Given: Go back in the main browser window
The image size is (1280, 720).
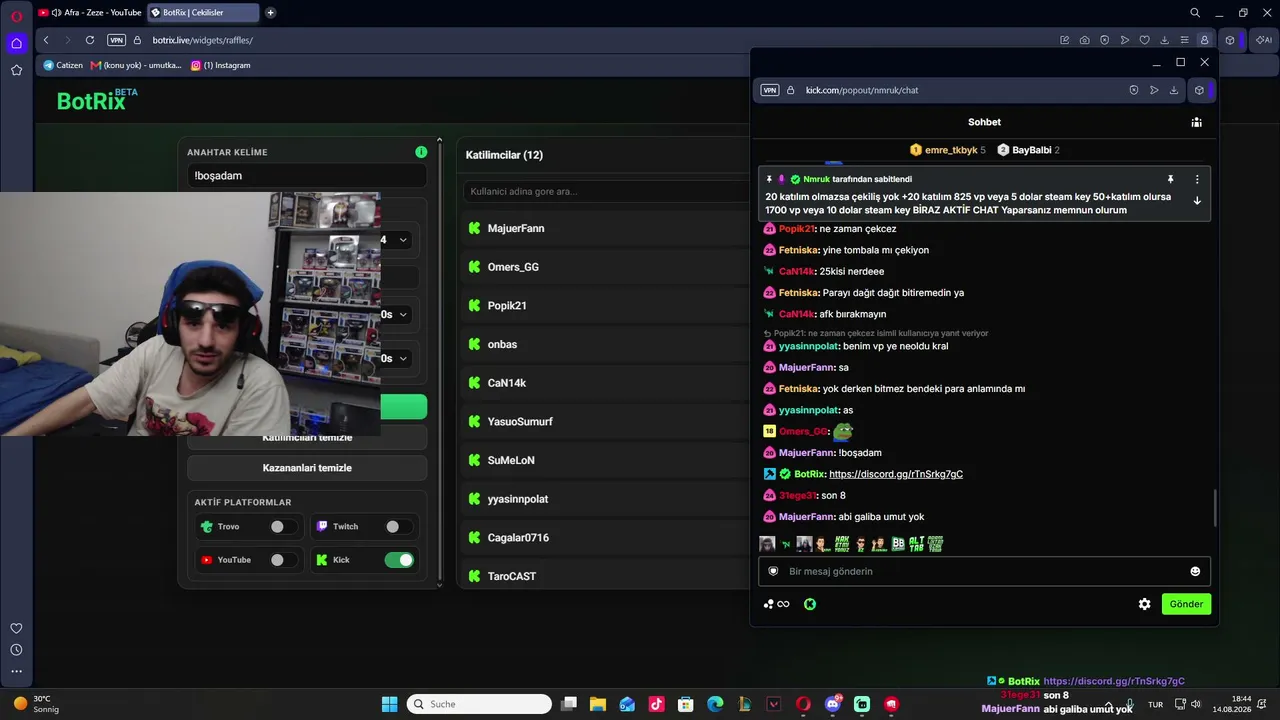Looking at the screenshot, I should [x=46, y=40].
